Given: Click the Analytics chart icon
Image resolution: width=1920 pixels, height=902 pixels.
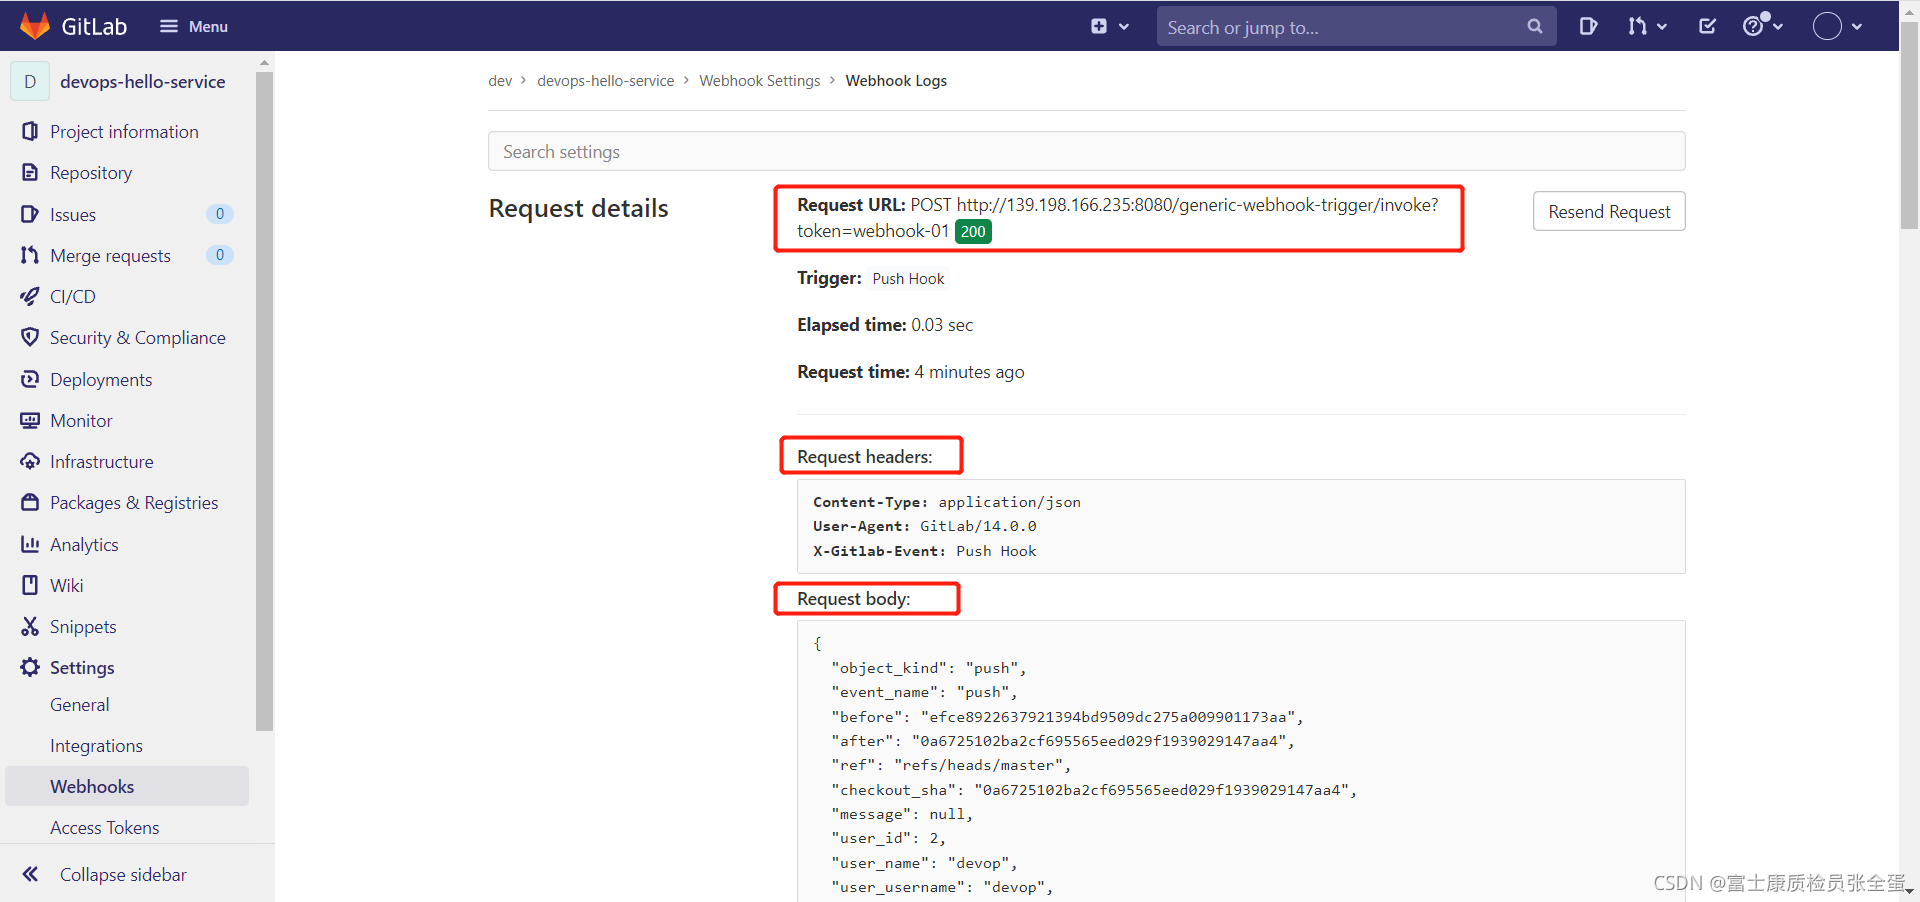Looking at the screenshot, I should point(30,544).
